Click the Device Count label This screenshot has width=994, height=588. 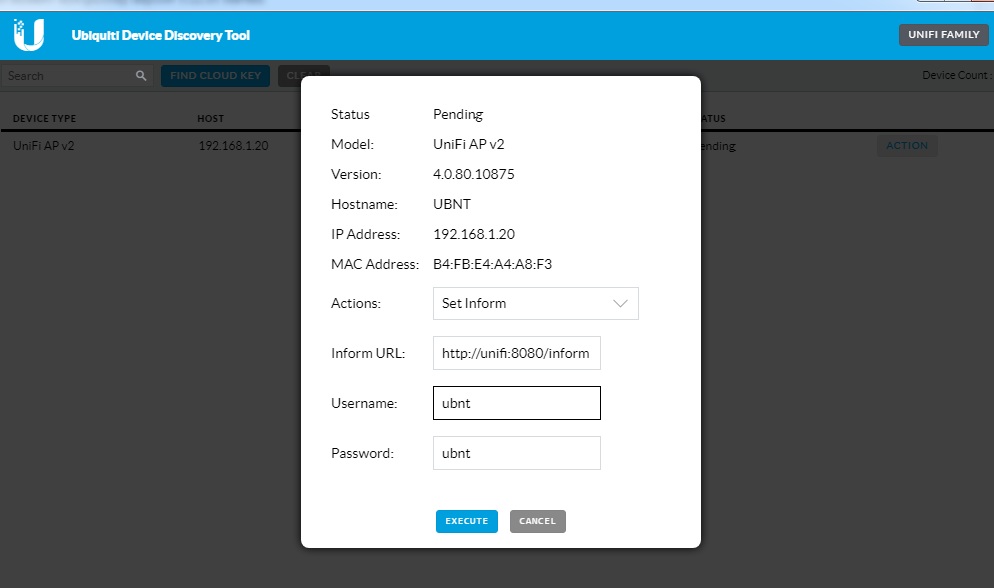click(x=957, y=75)
